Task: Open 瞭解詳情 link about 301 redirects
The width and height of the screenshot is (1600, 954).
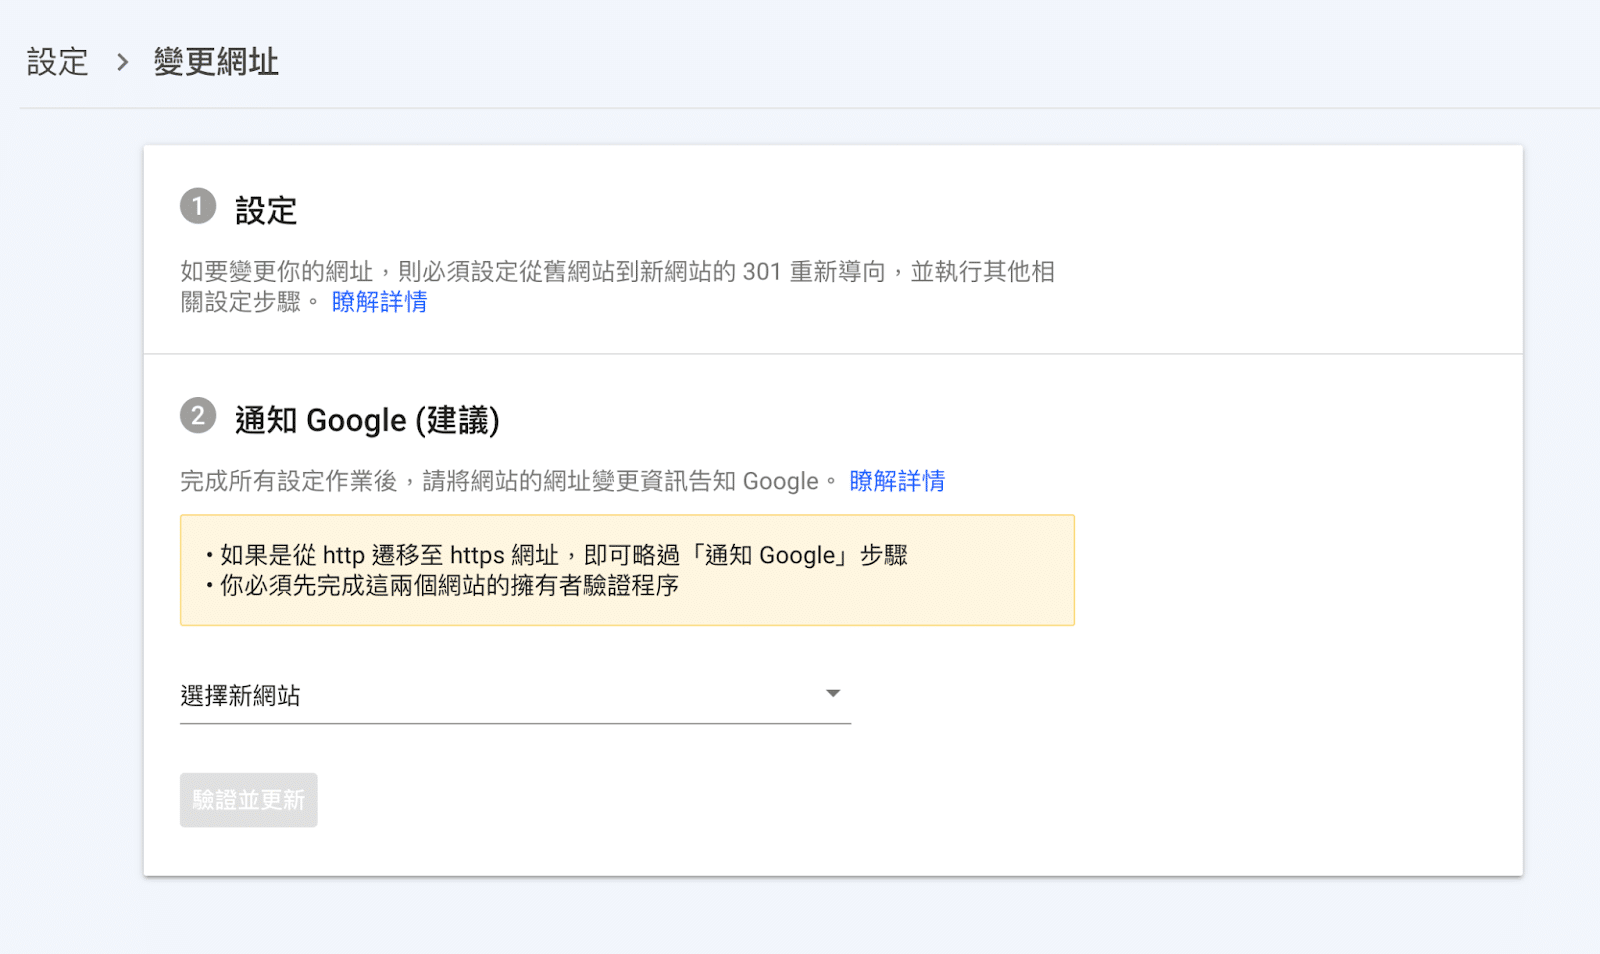Action: pos(379,302)
